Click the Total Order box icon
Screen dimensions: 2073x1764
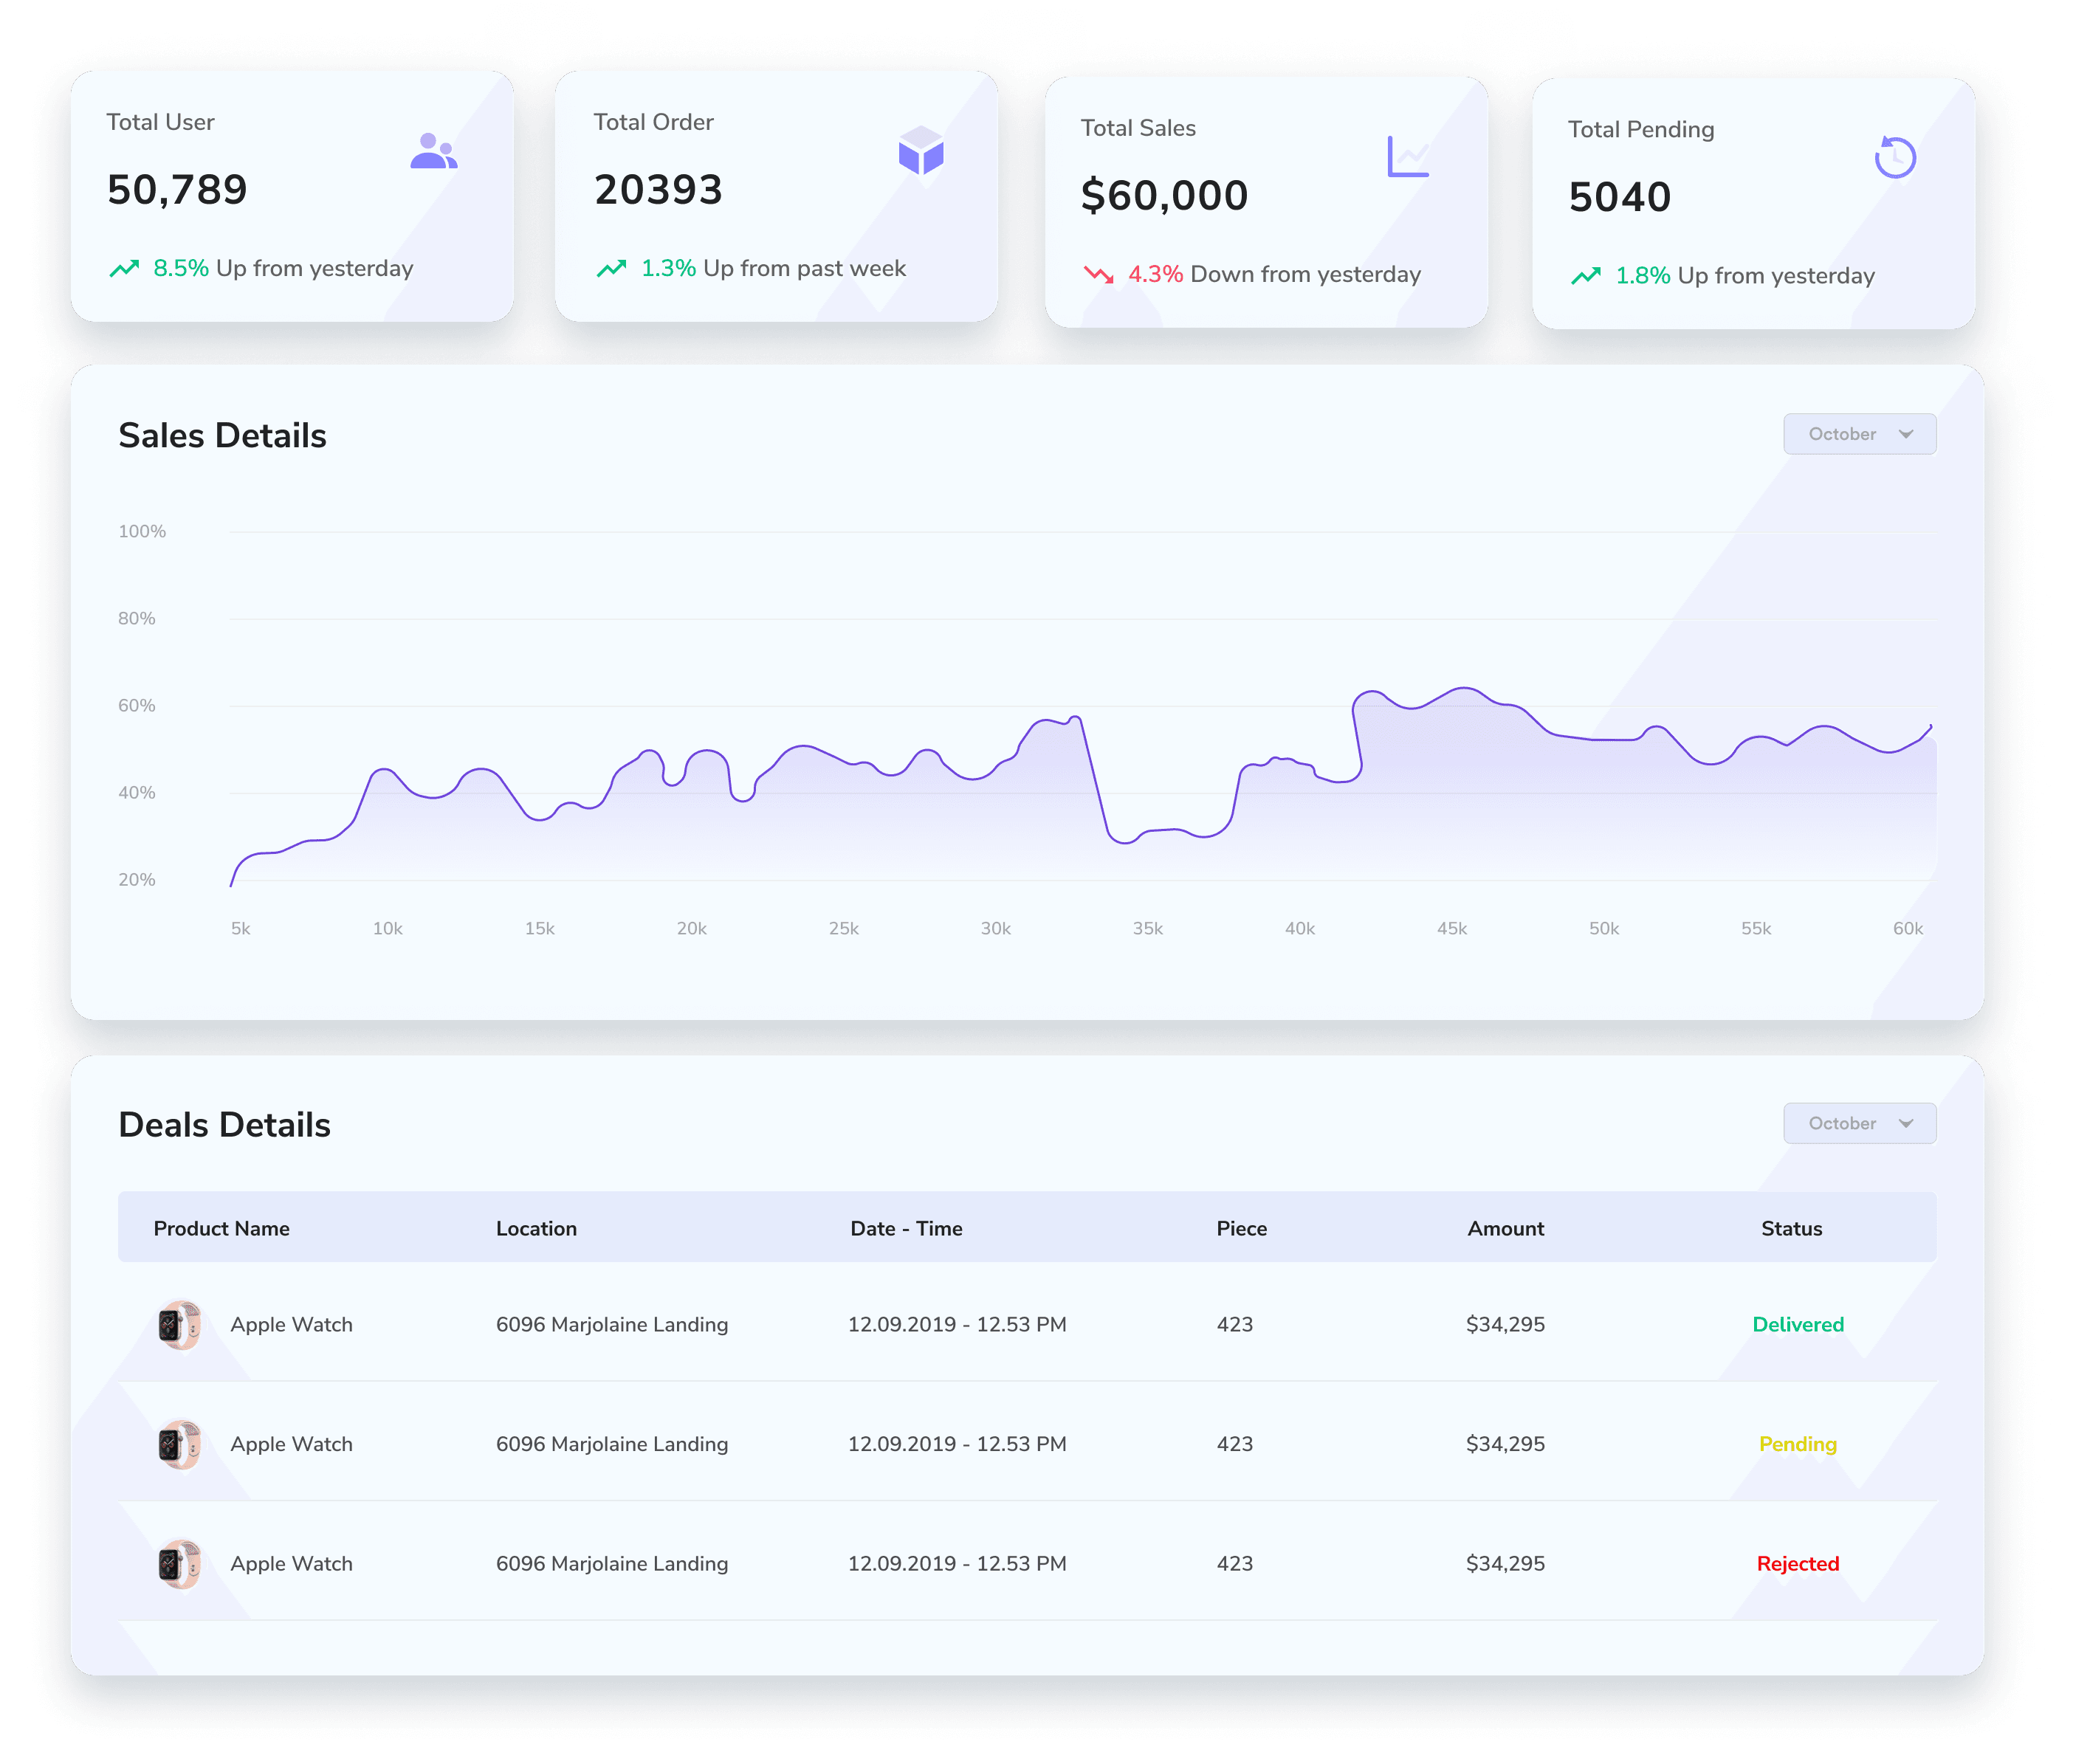[920, 152]
